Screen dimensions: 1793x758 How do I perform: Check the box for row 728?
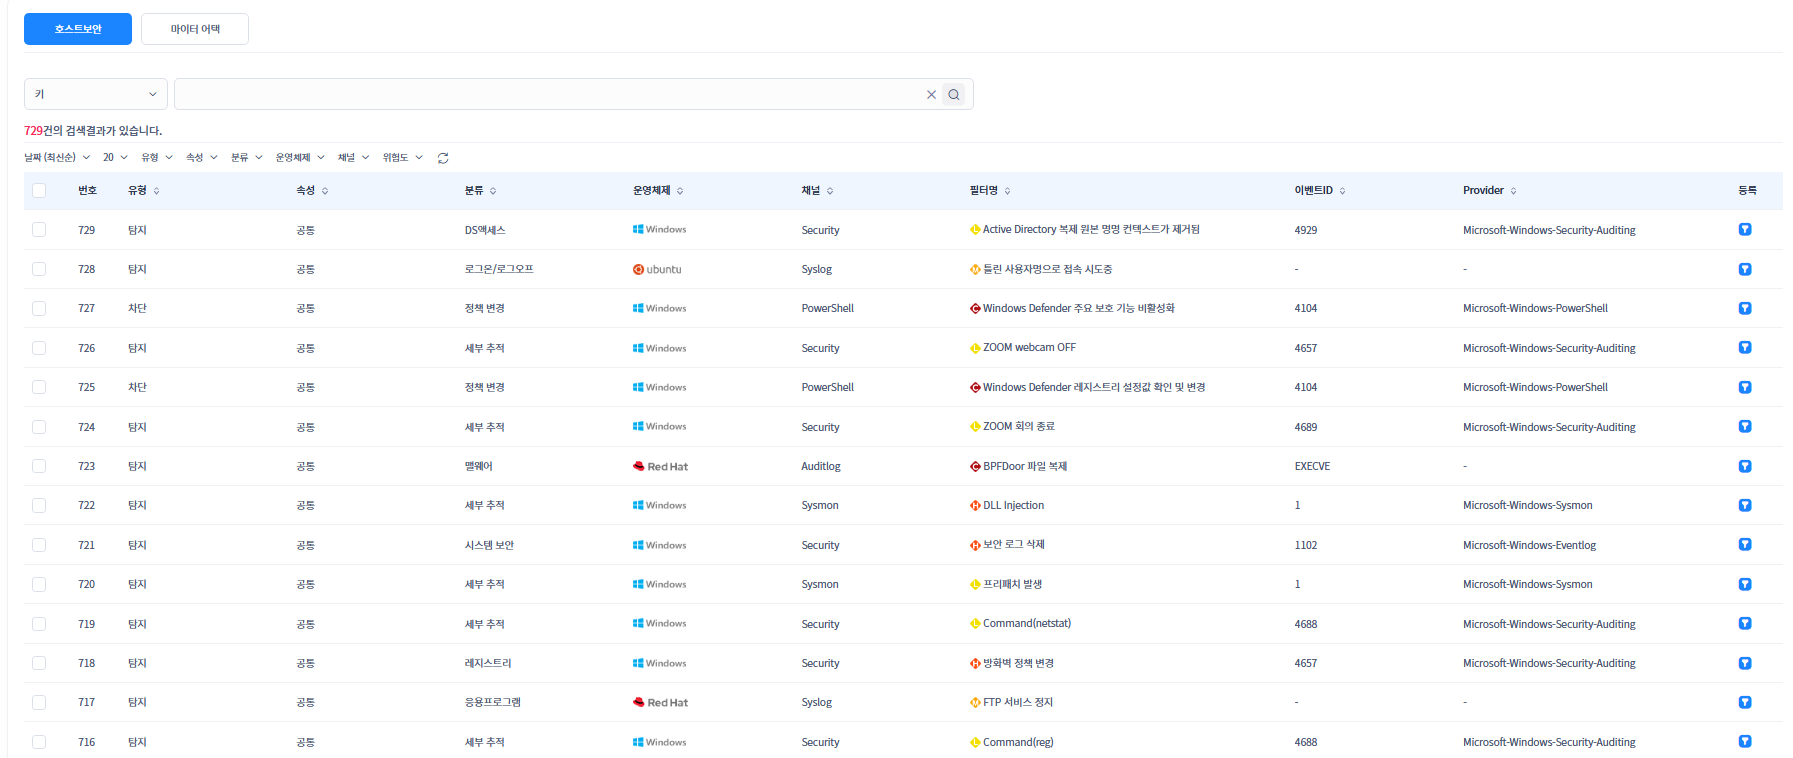pyautogui.click(x=39, y=269)
